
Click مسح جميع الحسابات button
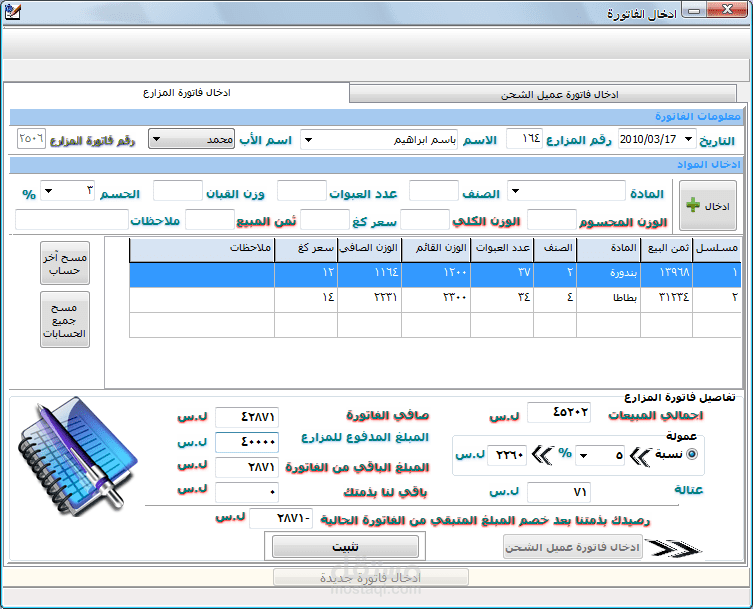coord(65,319)
